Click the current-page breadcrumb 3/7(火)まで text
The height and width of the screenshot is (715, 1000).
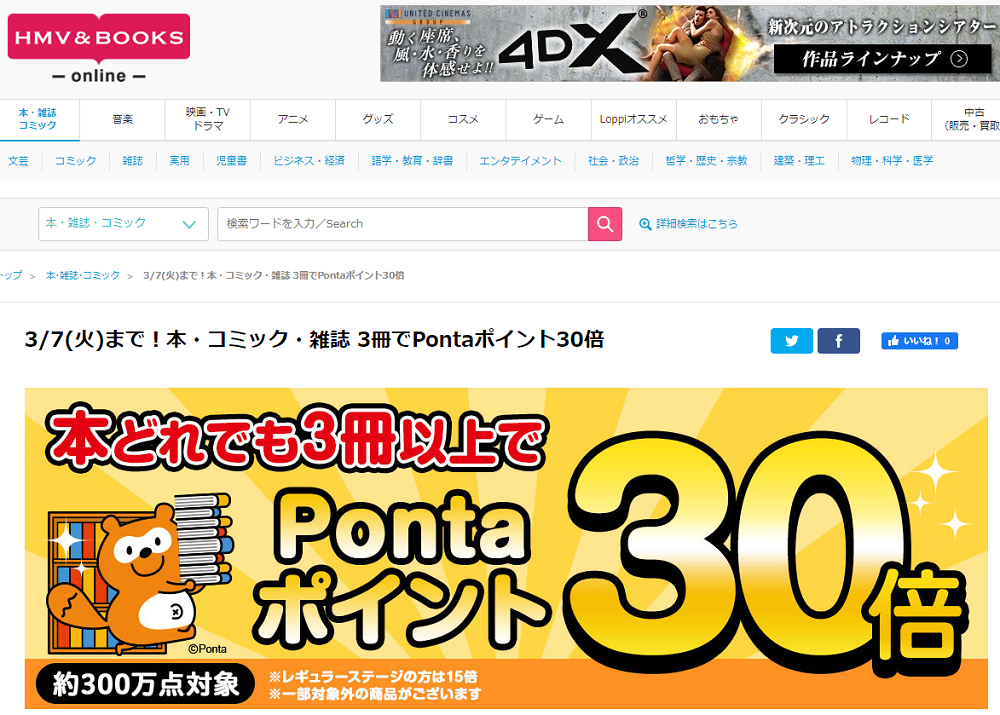click(x=274, y=276)
